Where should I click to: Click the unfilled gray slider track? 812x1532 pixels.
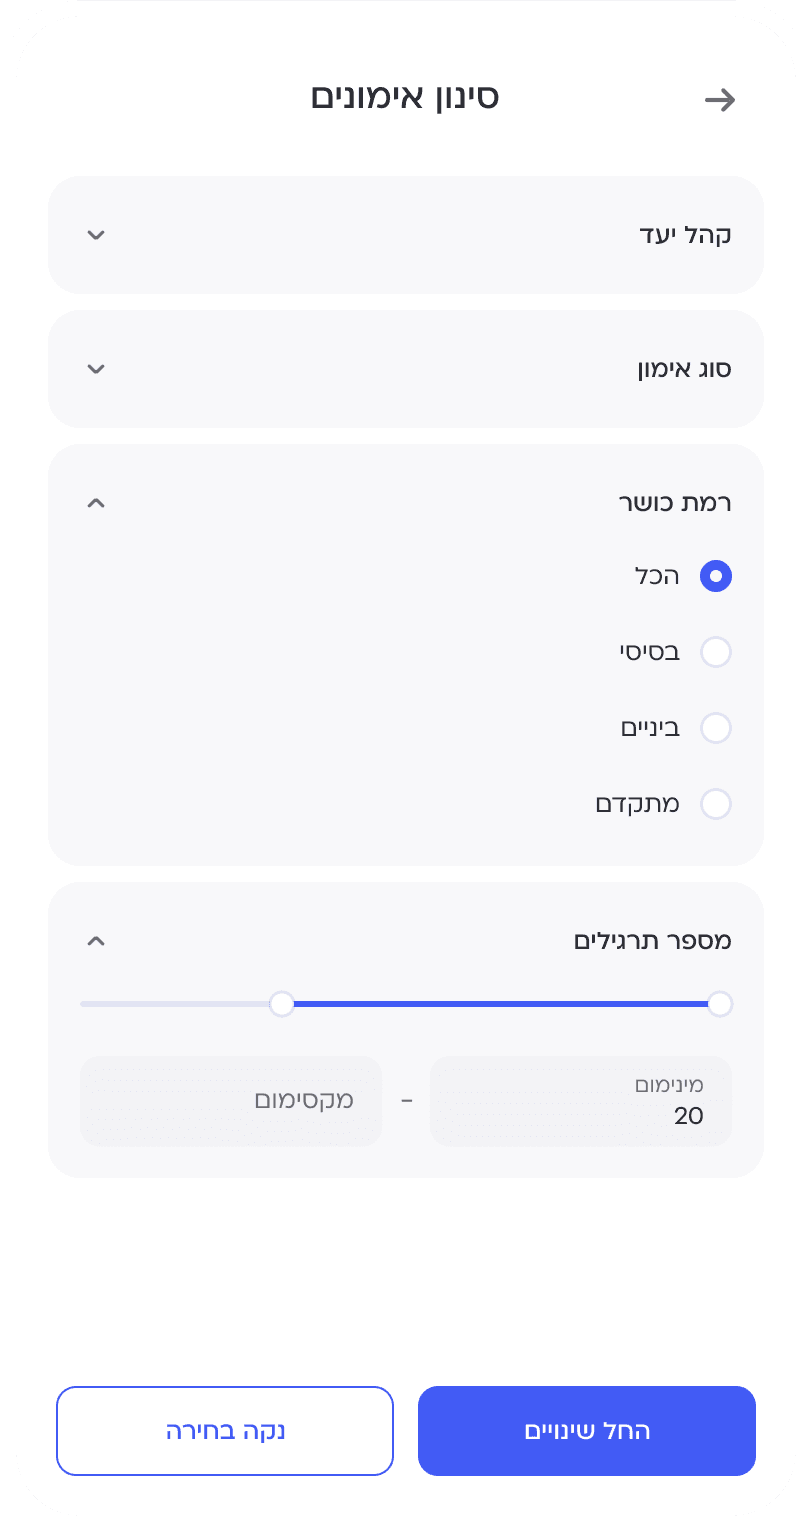175,1004
